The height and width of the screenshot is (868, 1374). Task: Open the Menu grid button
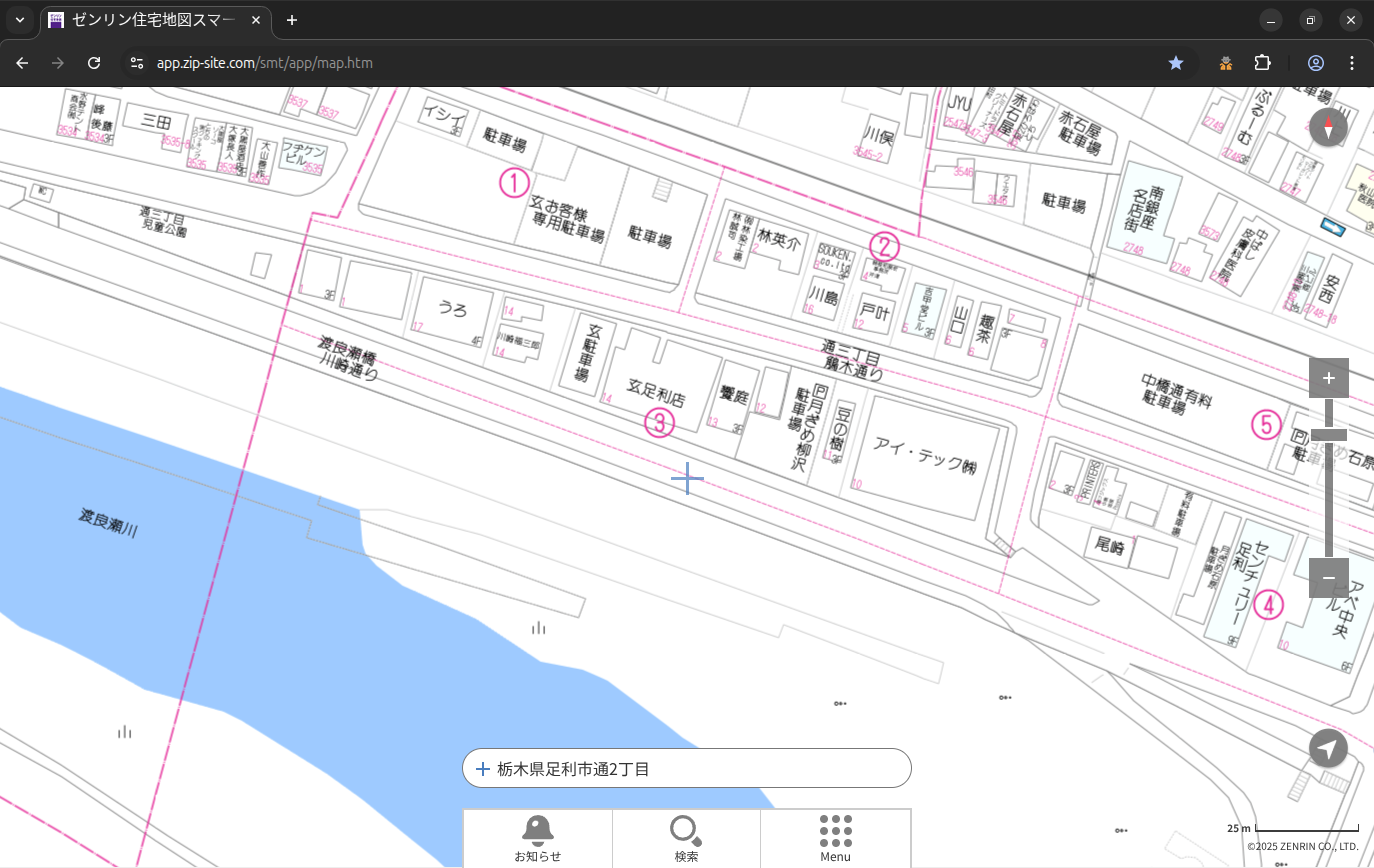(x=835, y=838)
